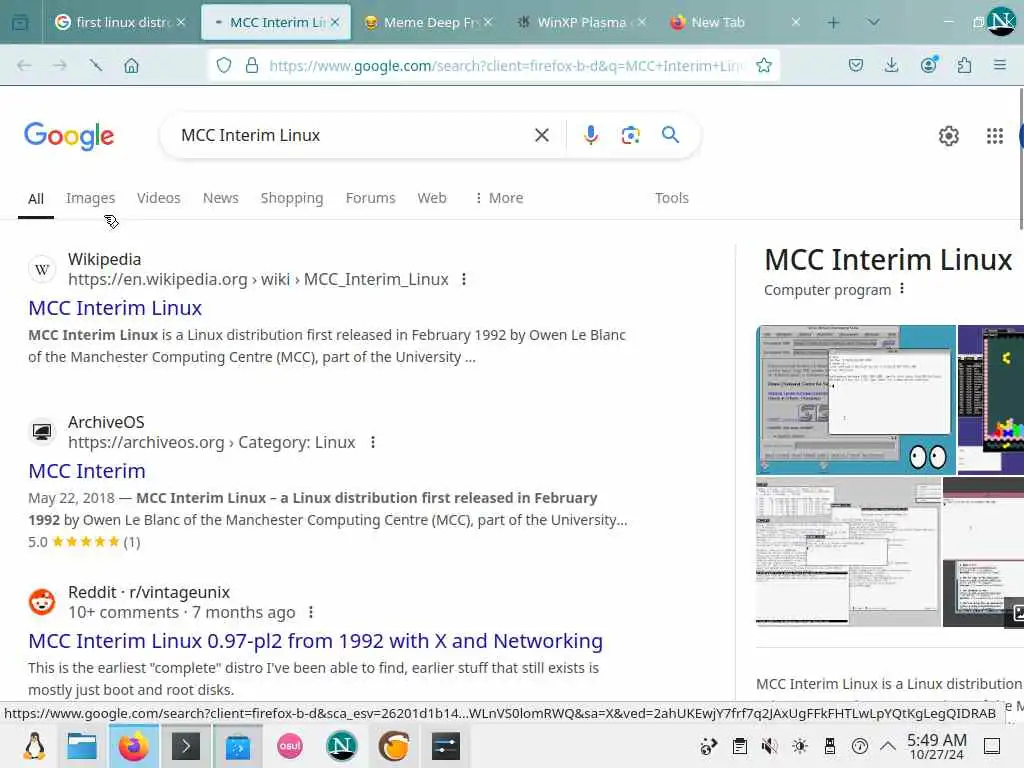This screenshot has height=768, width=1024.
Task: Open tracking protection shield info
Action: [x=224, y=65]
